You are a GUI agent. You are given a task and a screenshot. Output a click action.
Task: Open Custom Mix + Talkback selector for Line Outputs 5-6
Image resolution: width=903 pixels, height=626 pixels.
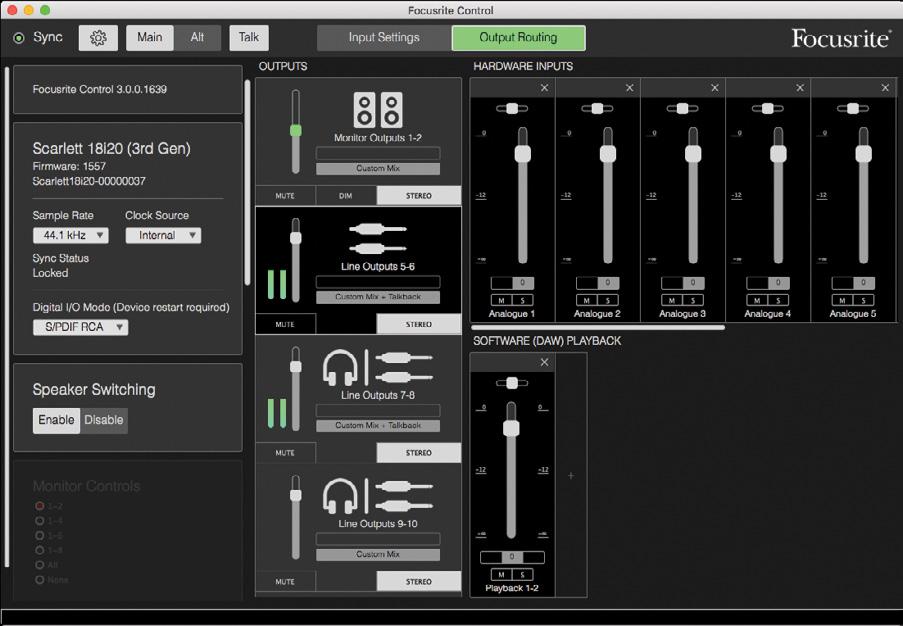[378, 297]
